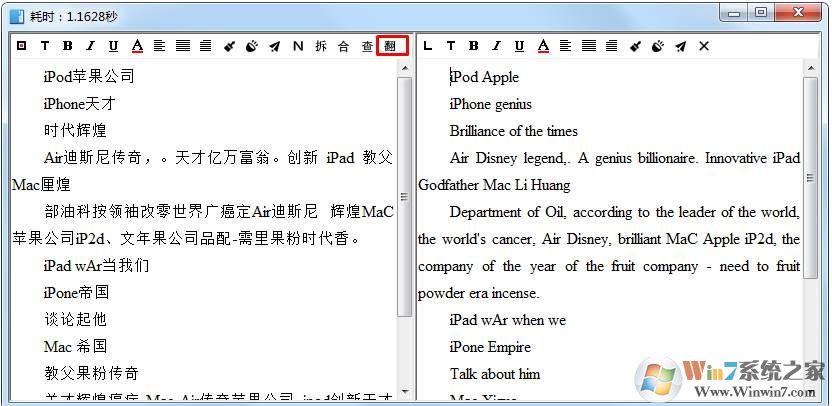Viewport: 832px width, 406px height.
Task: Click the flashlight icon in source pane toolbar
Action: (252, 46)
